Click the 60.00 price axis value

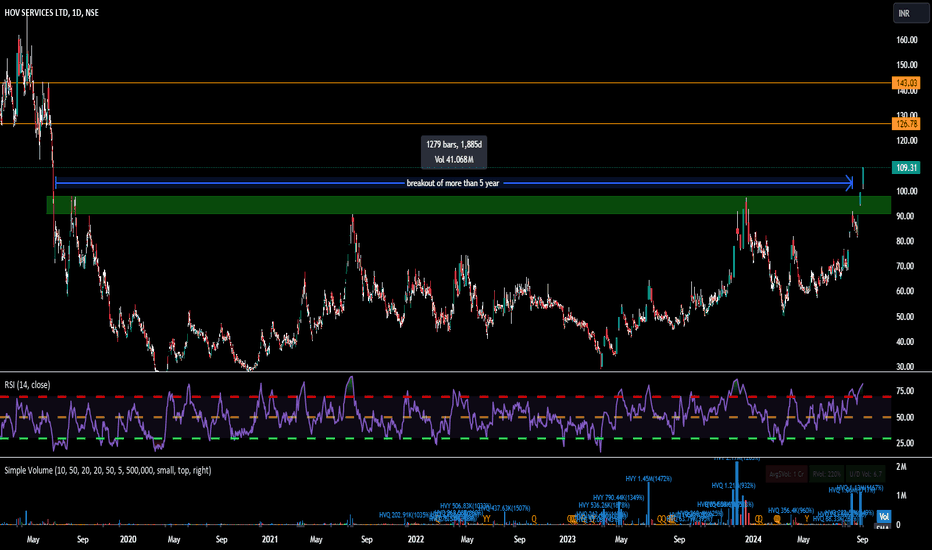(905, 291)
